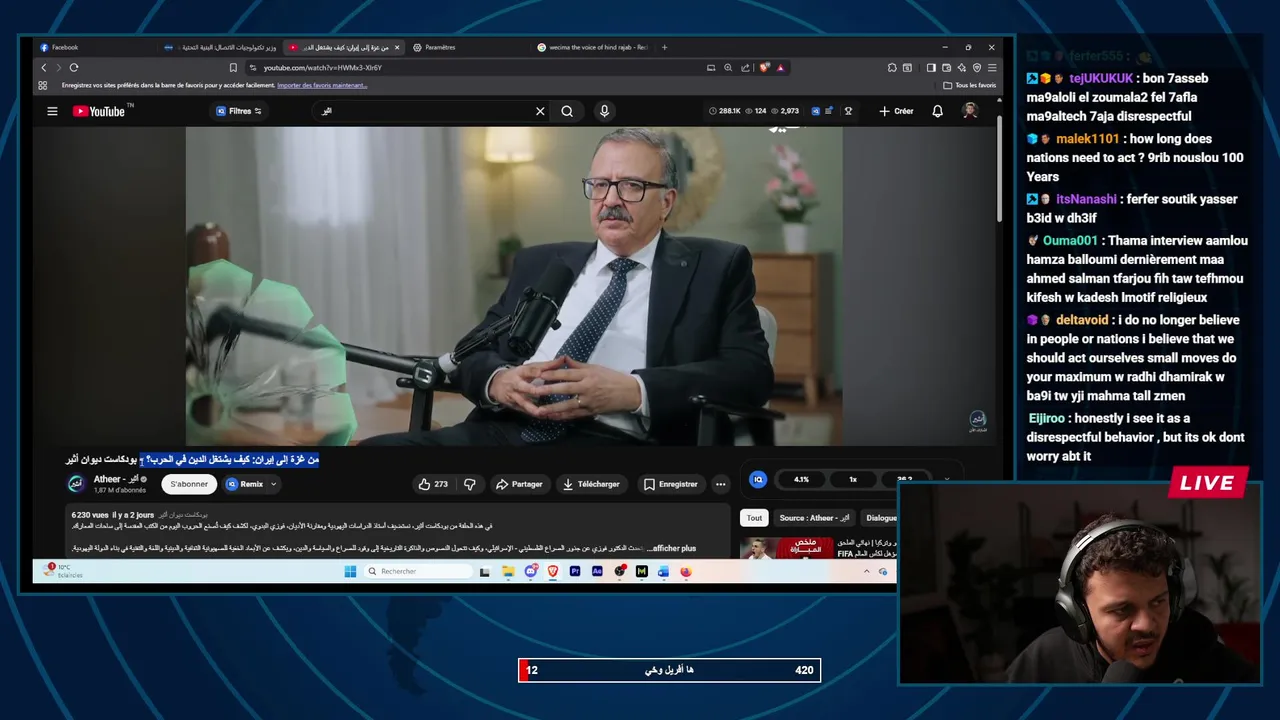The image size is (1280, 720).
Task: Open the weather widget showing 10°C
Action: [x=63, y=571]
